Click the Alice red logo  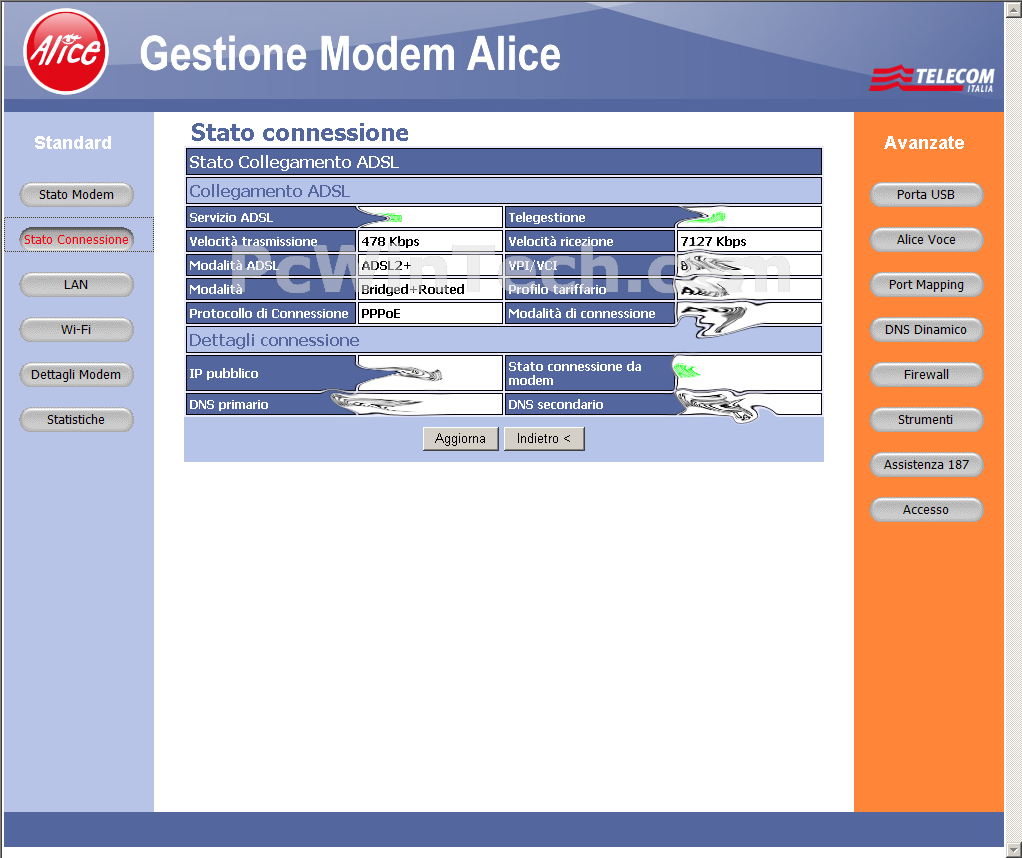[65, 52]
